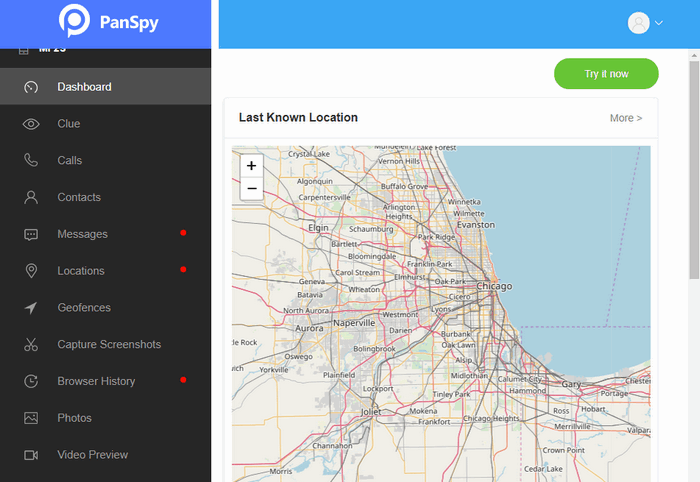Click the Video Preview camera icon

(x=31, y=455)
